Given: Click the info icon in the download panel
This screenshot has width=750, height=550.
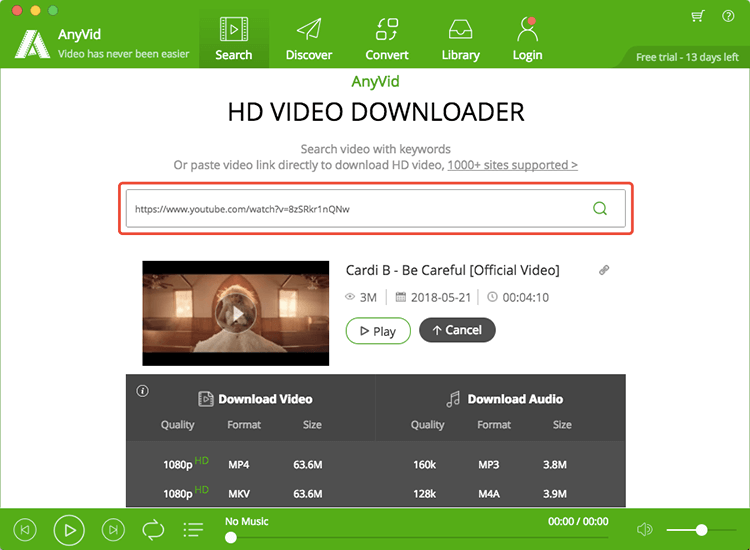Looking at the screenshot, I should (143, 391).
